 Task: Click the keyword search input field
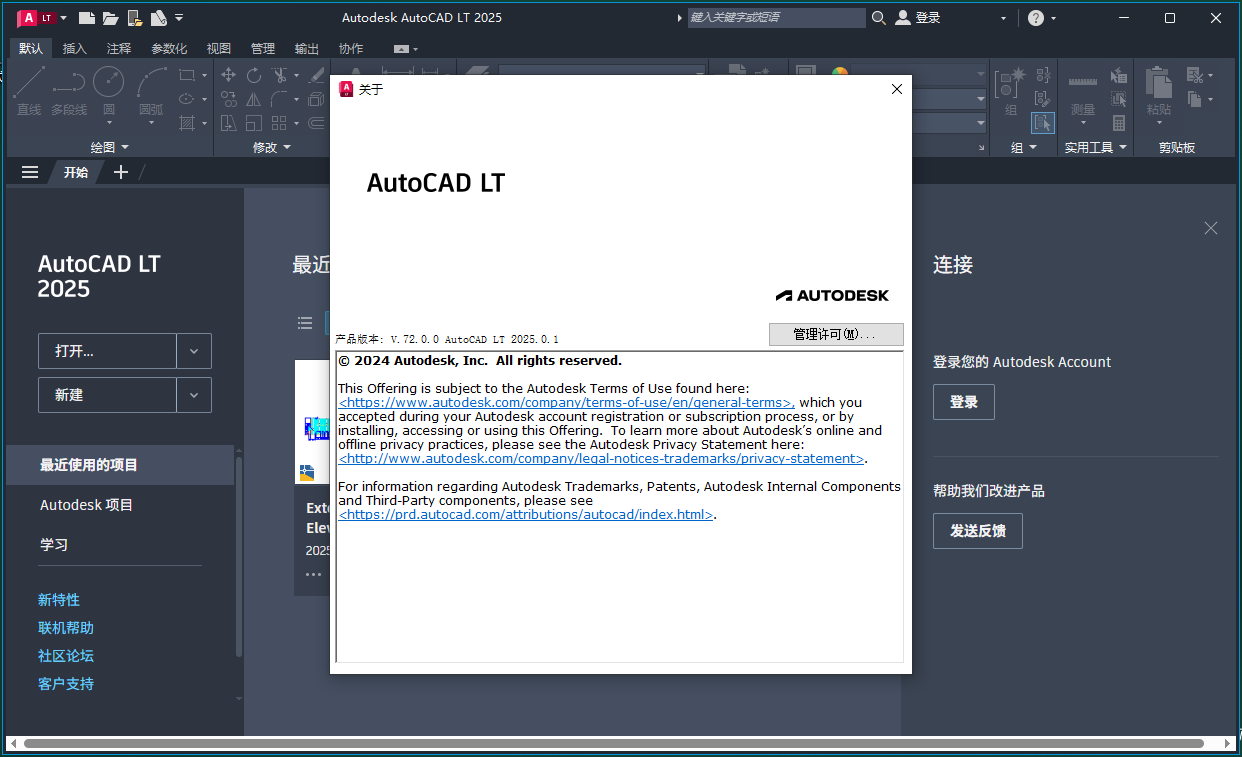click(x=776, y=17)
